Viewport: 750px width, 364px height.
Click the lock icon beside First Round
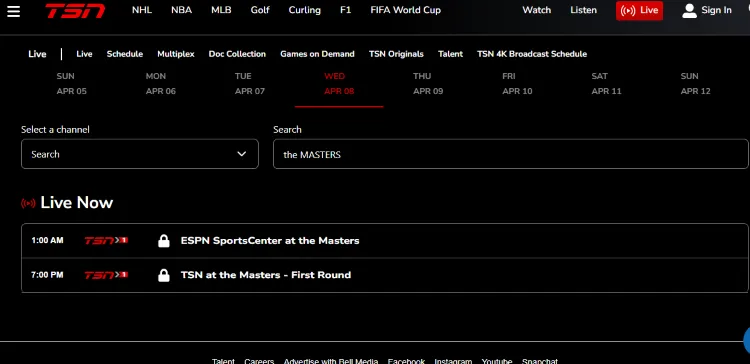[x=164, y=275]
